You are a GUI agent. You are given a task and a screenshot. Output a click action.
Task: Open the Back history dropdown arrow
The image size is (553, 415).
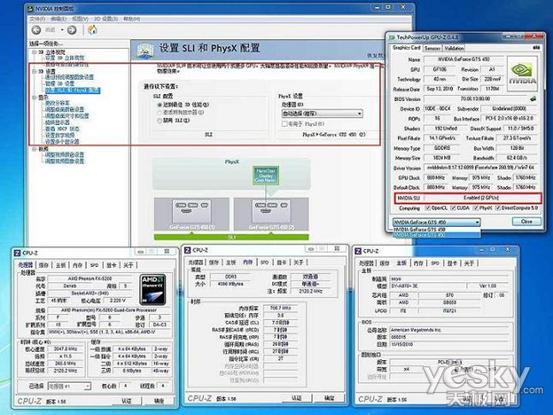pos(62,30)
